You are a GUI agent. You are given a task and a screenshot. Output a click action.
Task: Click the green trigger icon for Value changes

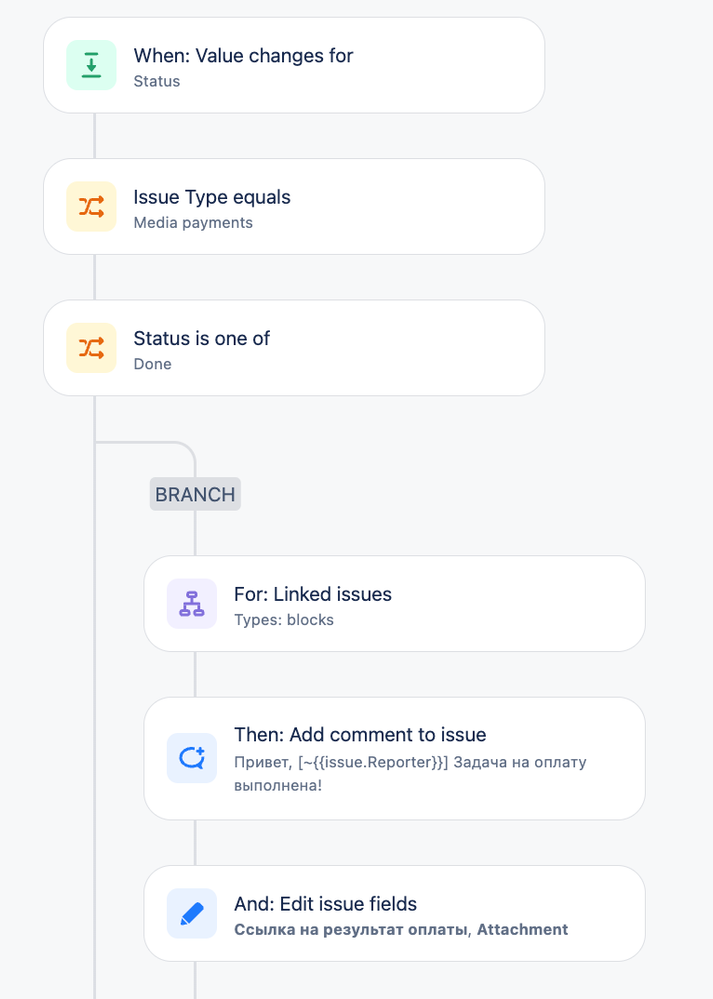pyautogui.click(x=91, y=65)
